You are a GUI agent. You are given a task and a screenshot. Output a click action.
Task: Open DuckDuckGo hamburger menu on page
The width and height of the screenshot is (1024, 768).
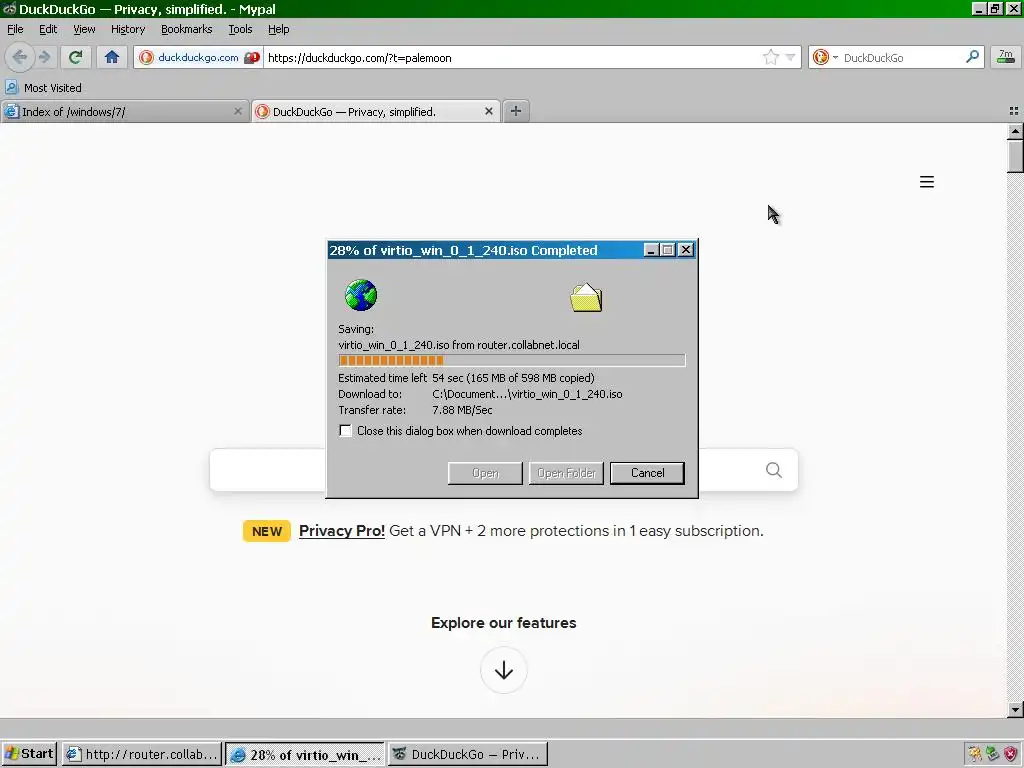tap(927, 182)
